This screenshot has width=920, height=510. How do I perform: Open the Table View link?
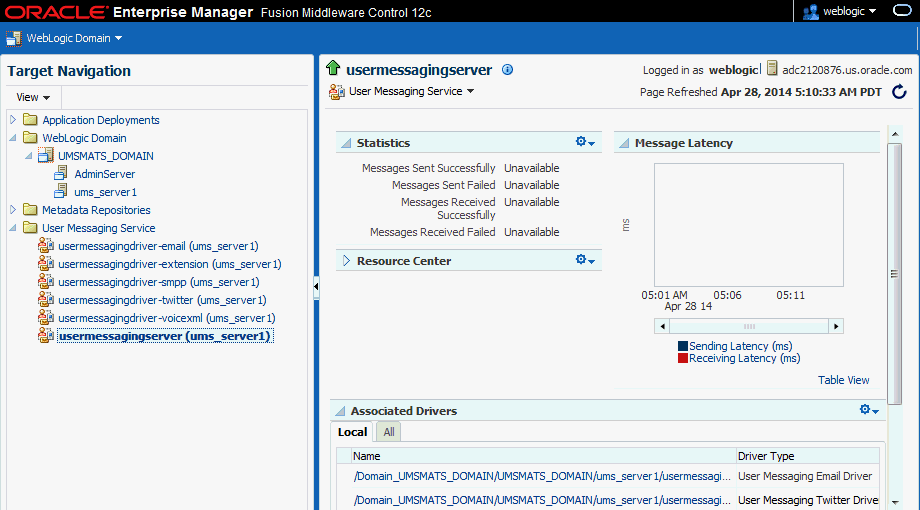843,380
